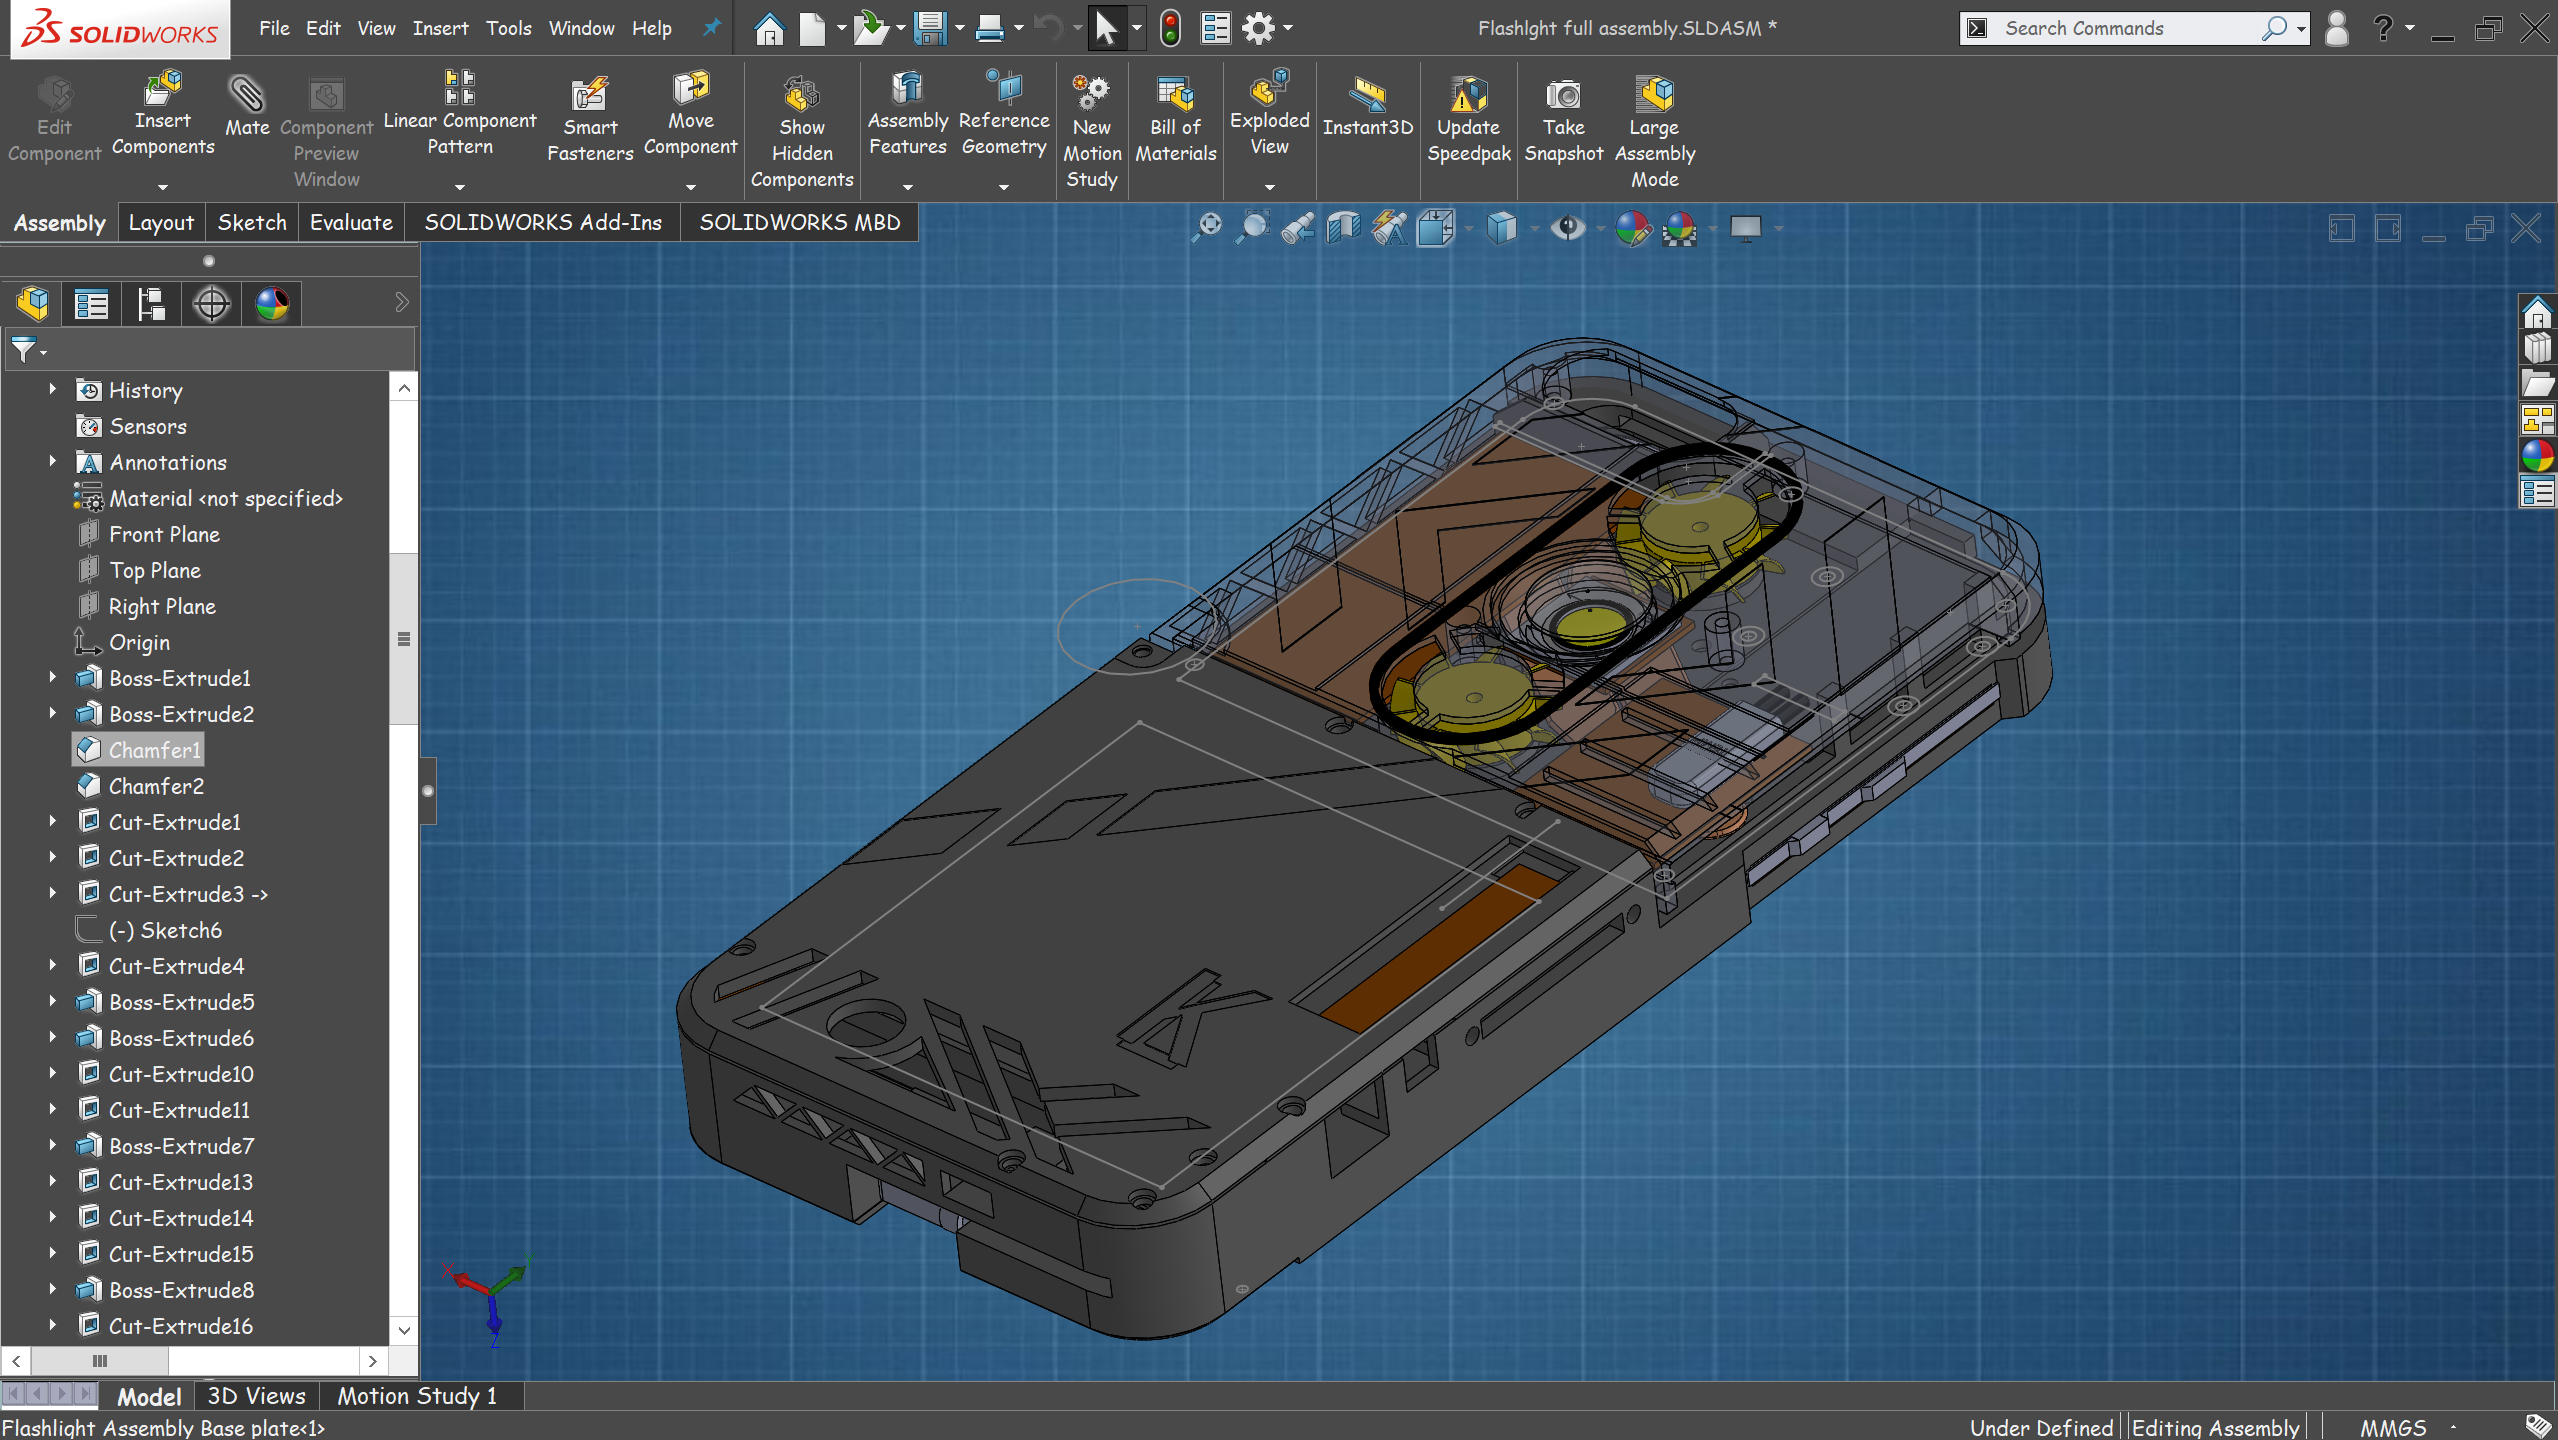The width and height of the screenshot is (2558, 1440).
Task: Open the Motion Study 1 tab
Action: 417,1396
